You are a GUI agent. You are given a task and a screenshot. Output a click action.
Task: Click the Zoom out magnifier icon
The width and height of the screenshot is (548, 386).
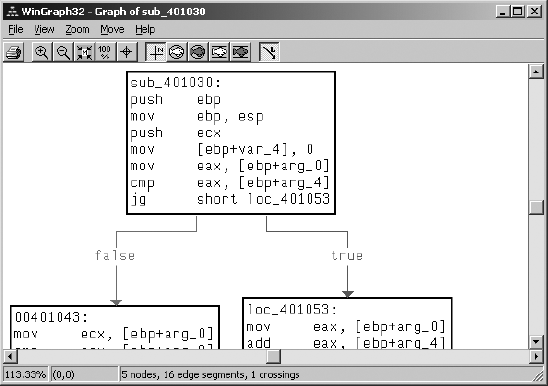point(63,52)
